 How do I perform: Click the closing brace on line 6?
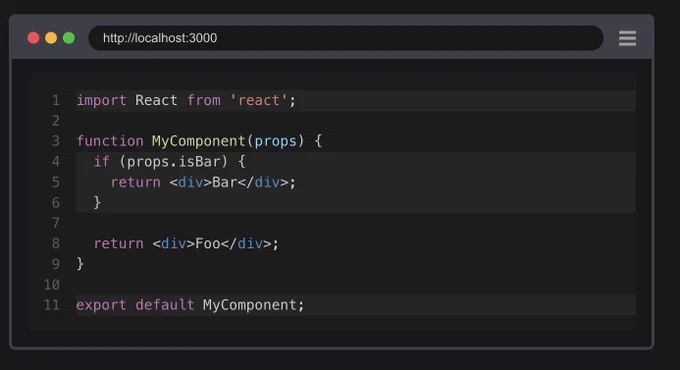[x=97, y=203]
